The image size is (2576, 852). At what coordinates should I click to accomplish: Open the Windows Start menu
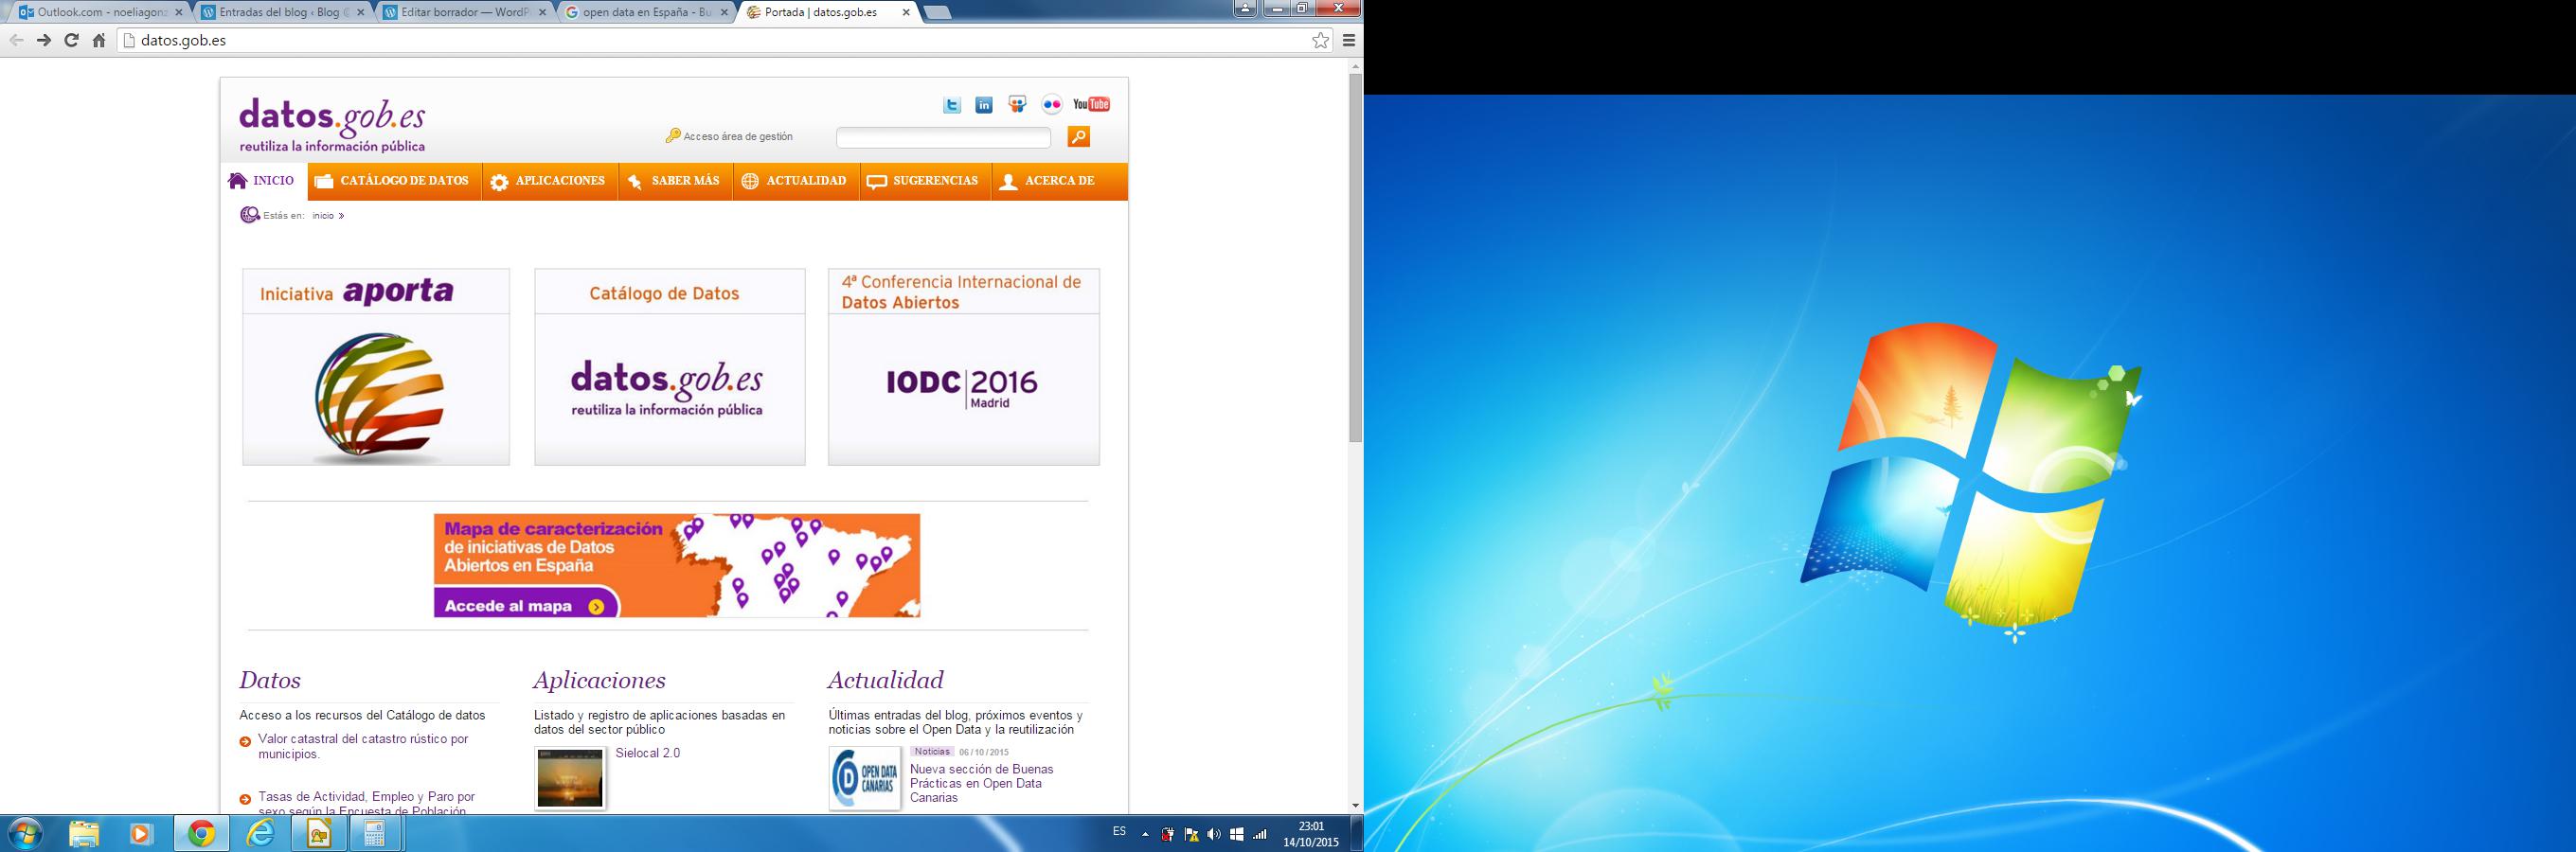(x=24, y=833)
